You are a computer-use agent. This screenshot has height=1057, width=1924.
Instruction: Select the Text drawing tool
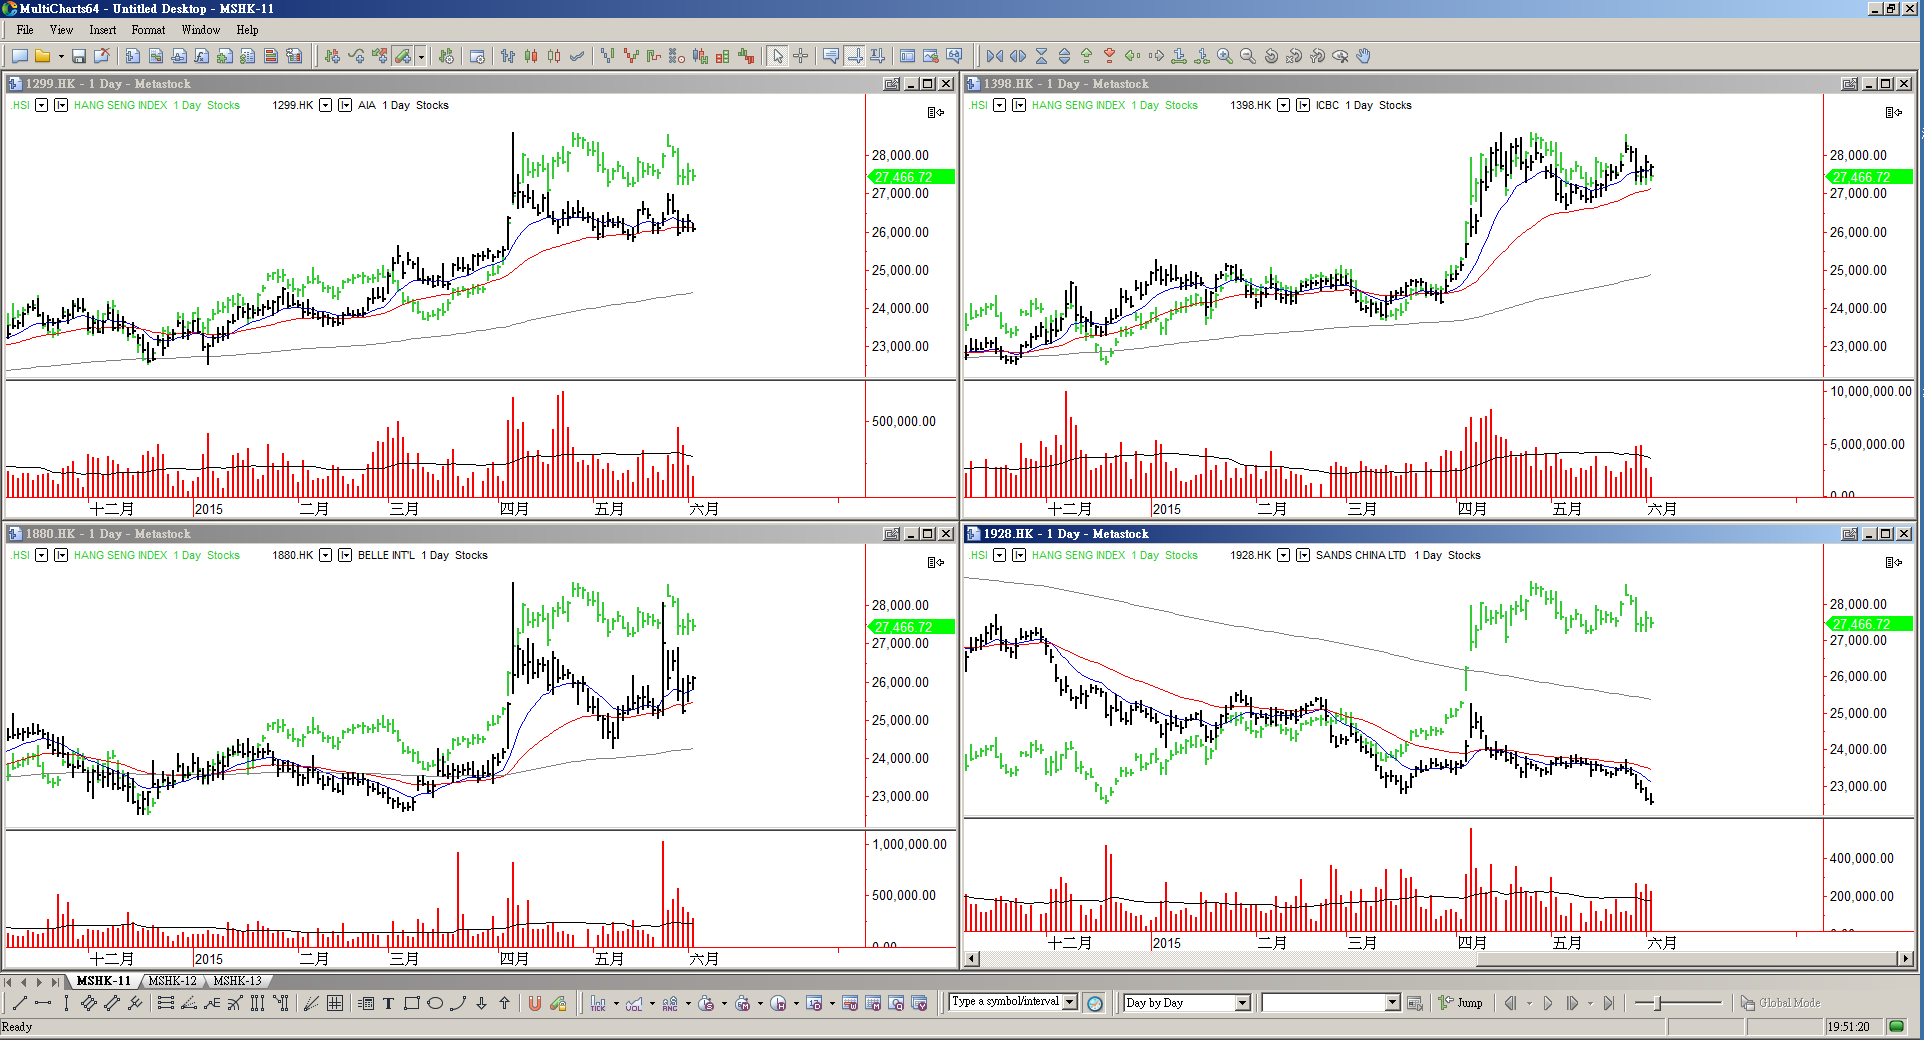[388, 1004]
